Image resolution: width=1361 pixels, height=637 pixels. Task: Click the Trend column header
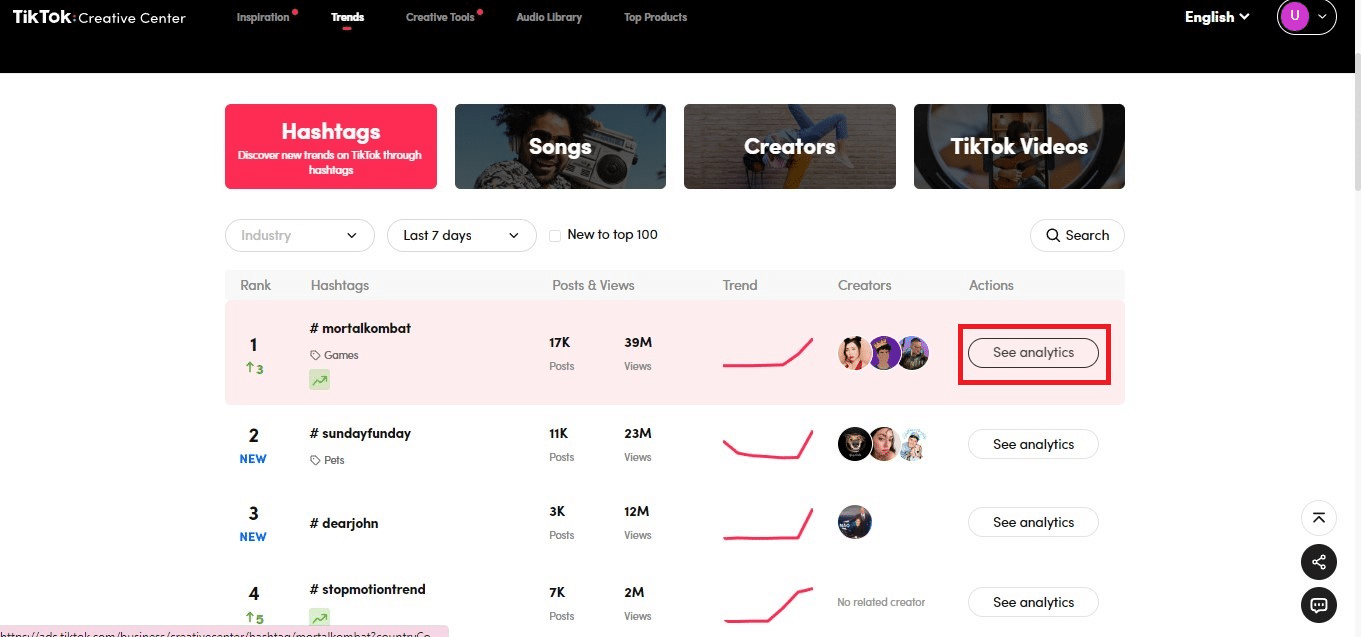(740, 285)
